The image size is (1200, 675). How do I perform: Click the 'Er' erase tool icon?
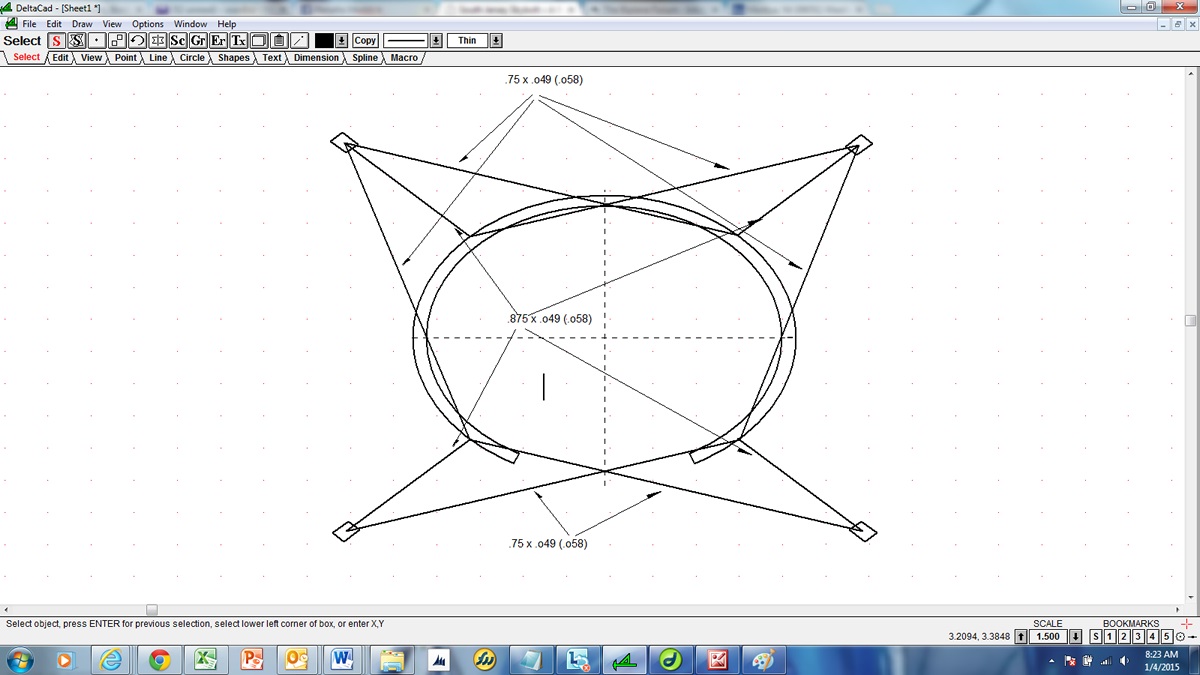click(x=218, y=41)
